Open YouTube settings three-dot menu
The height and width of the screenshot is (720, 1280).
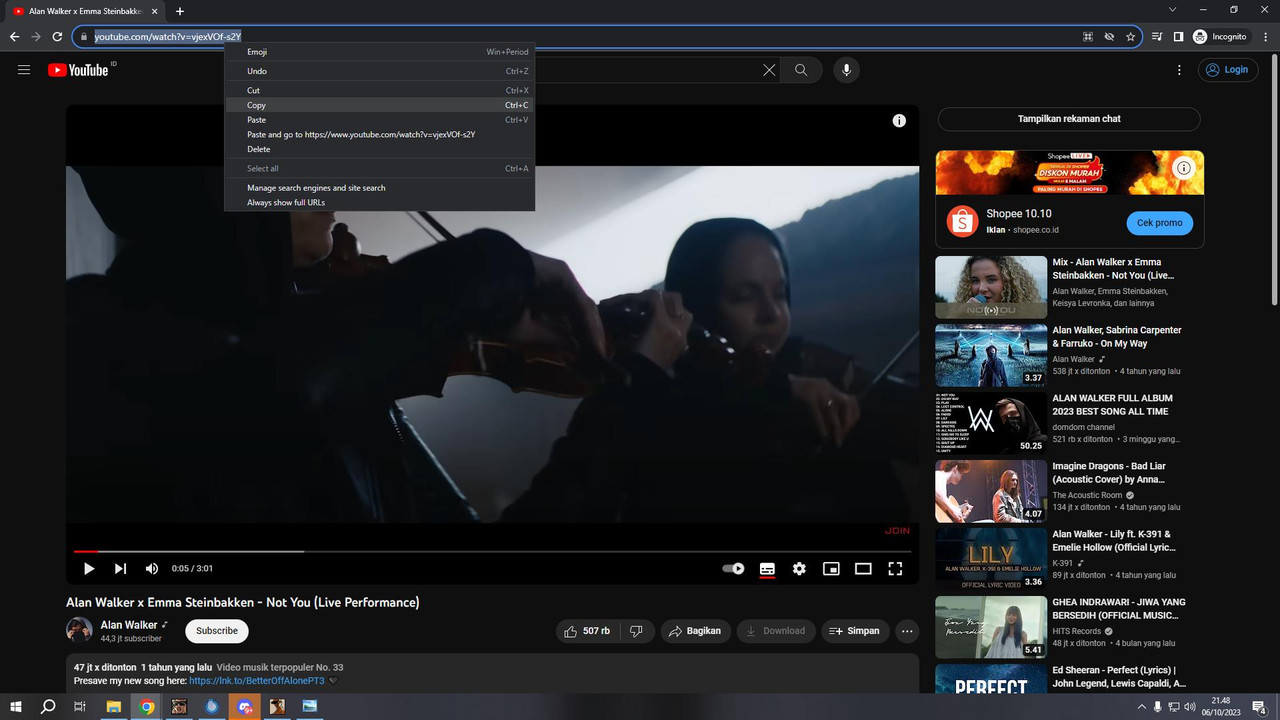(x=1179, y=70)
